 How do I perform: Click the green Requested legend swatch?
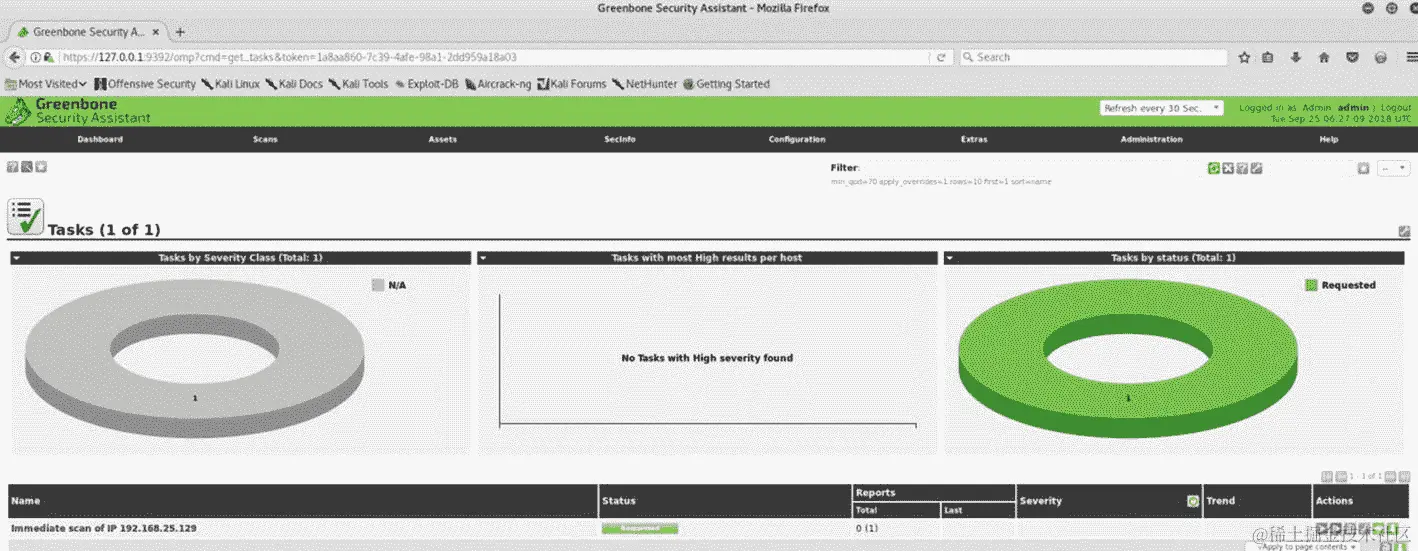tap(1311, 285)
